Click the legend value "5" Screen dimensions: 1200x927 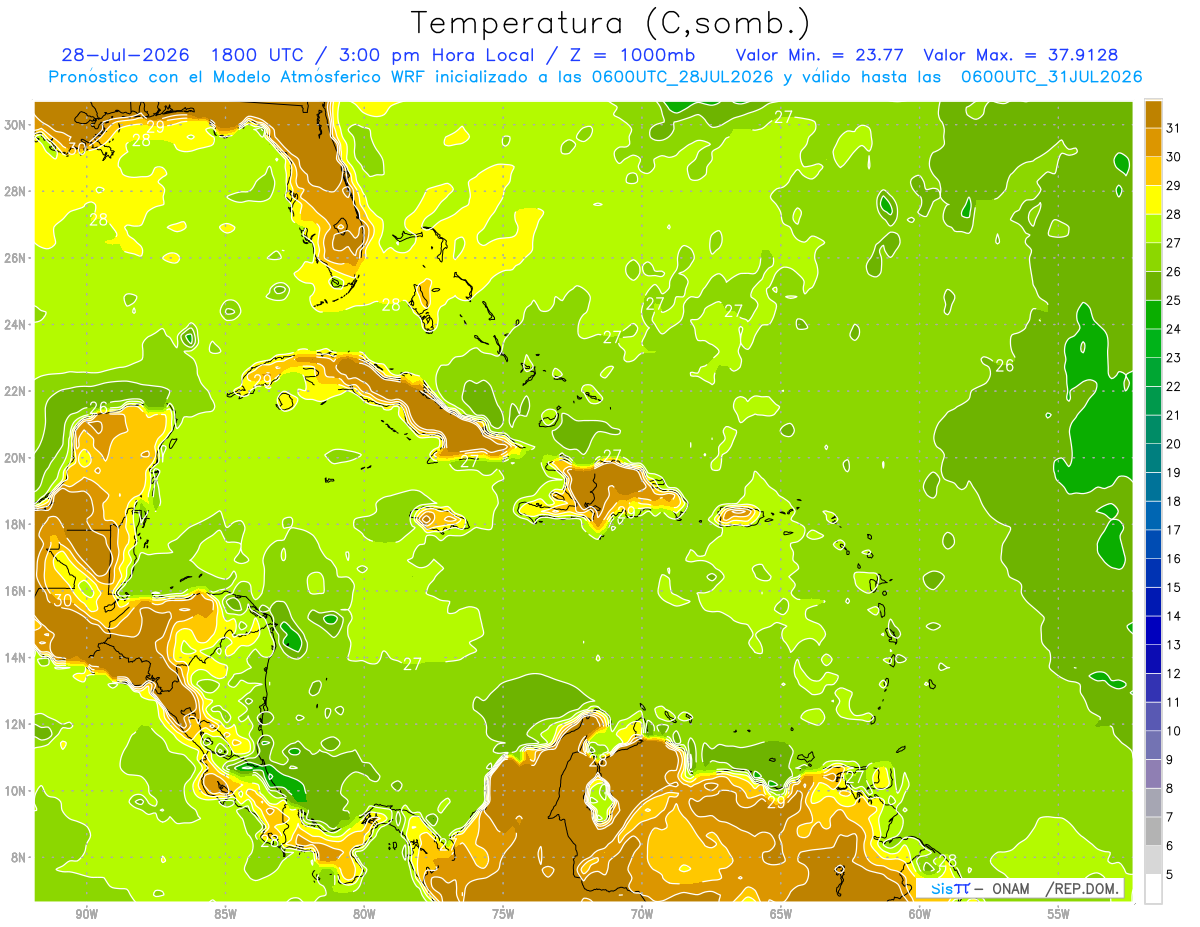1170,874
